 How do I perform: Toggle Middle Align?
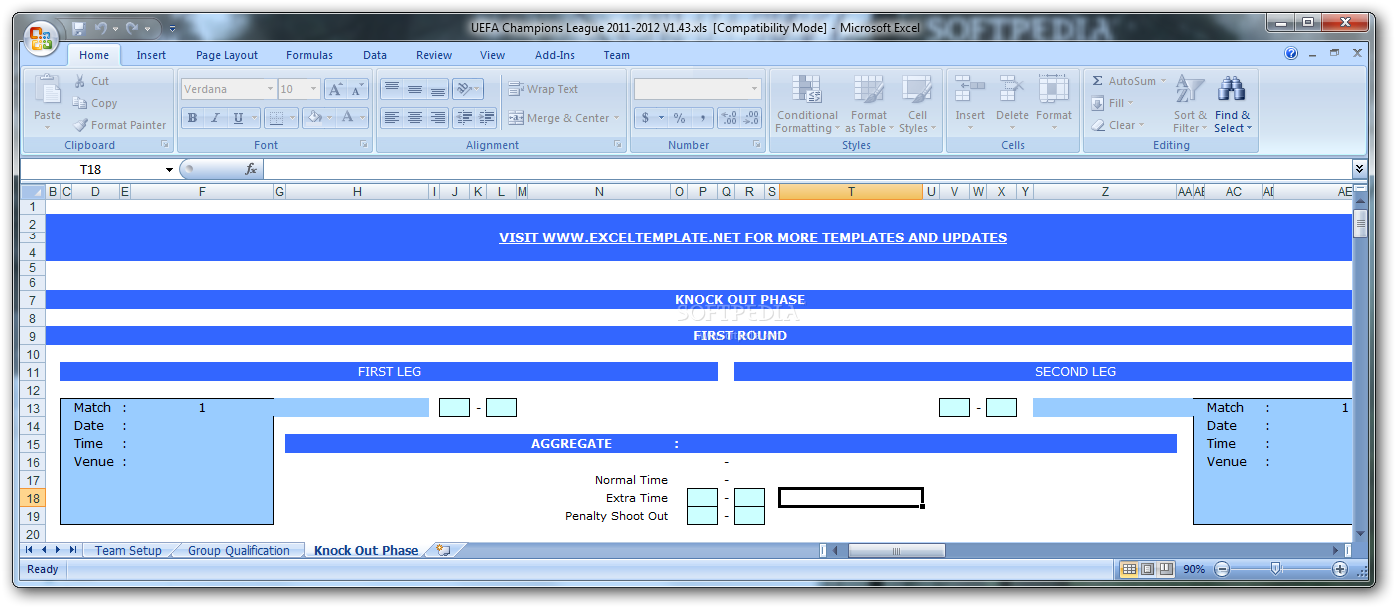[x=414, y=89]
